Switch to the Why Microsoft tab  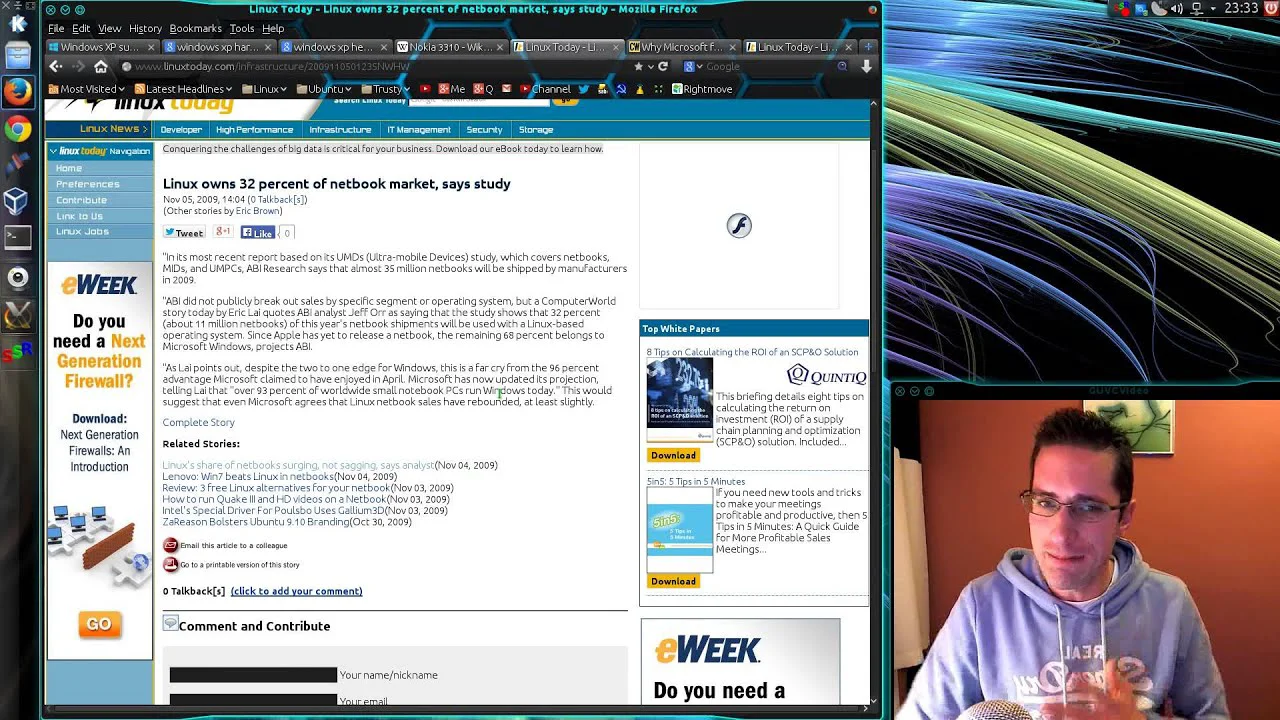[x=682, y=47]
